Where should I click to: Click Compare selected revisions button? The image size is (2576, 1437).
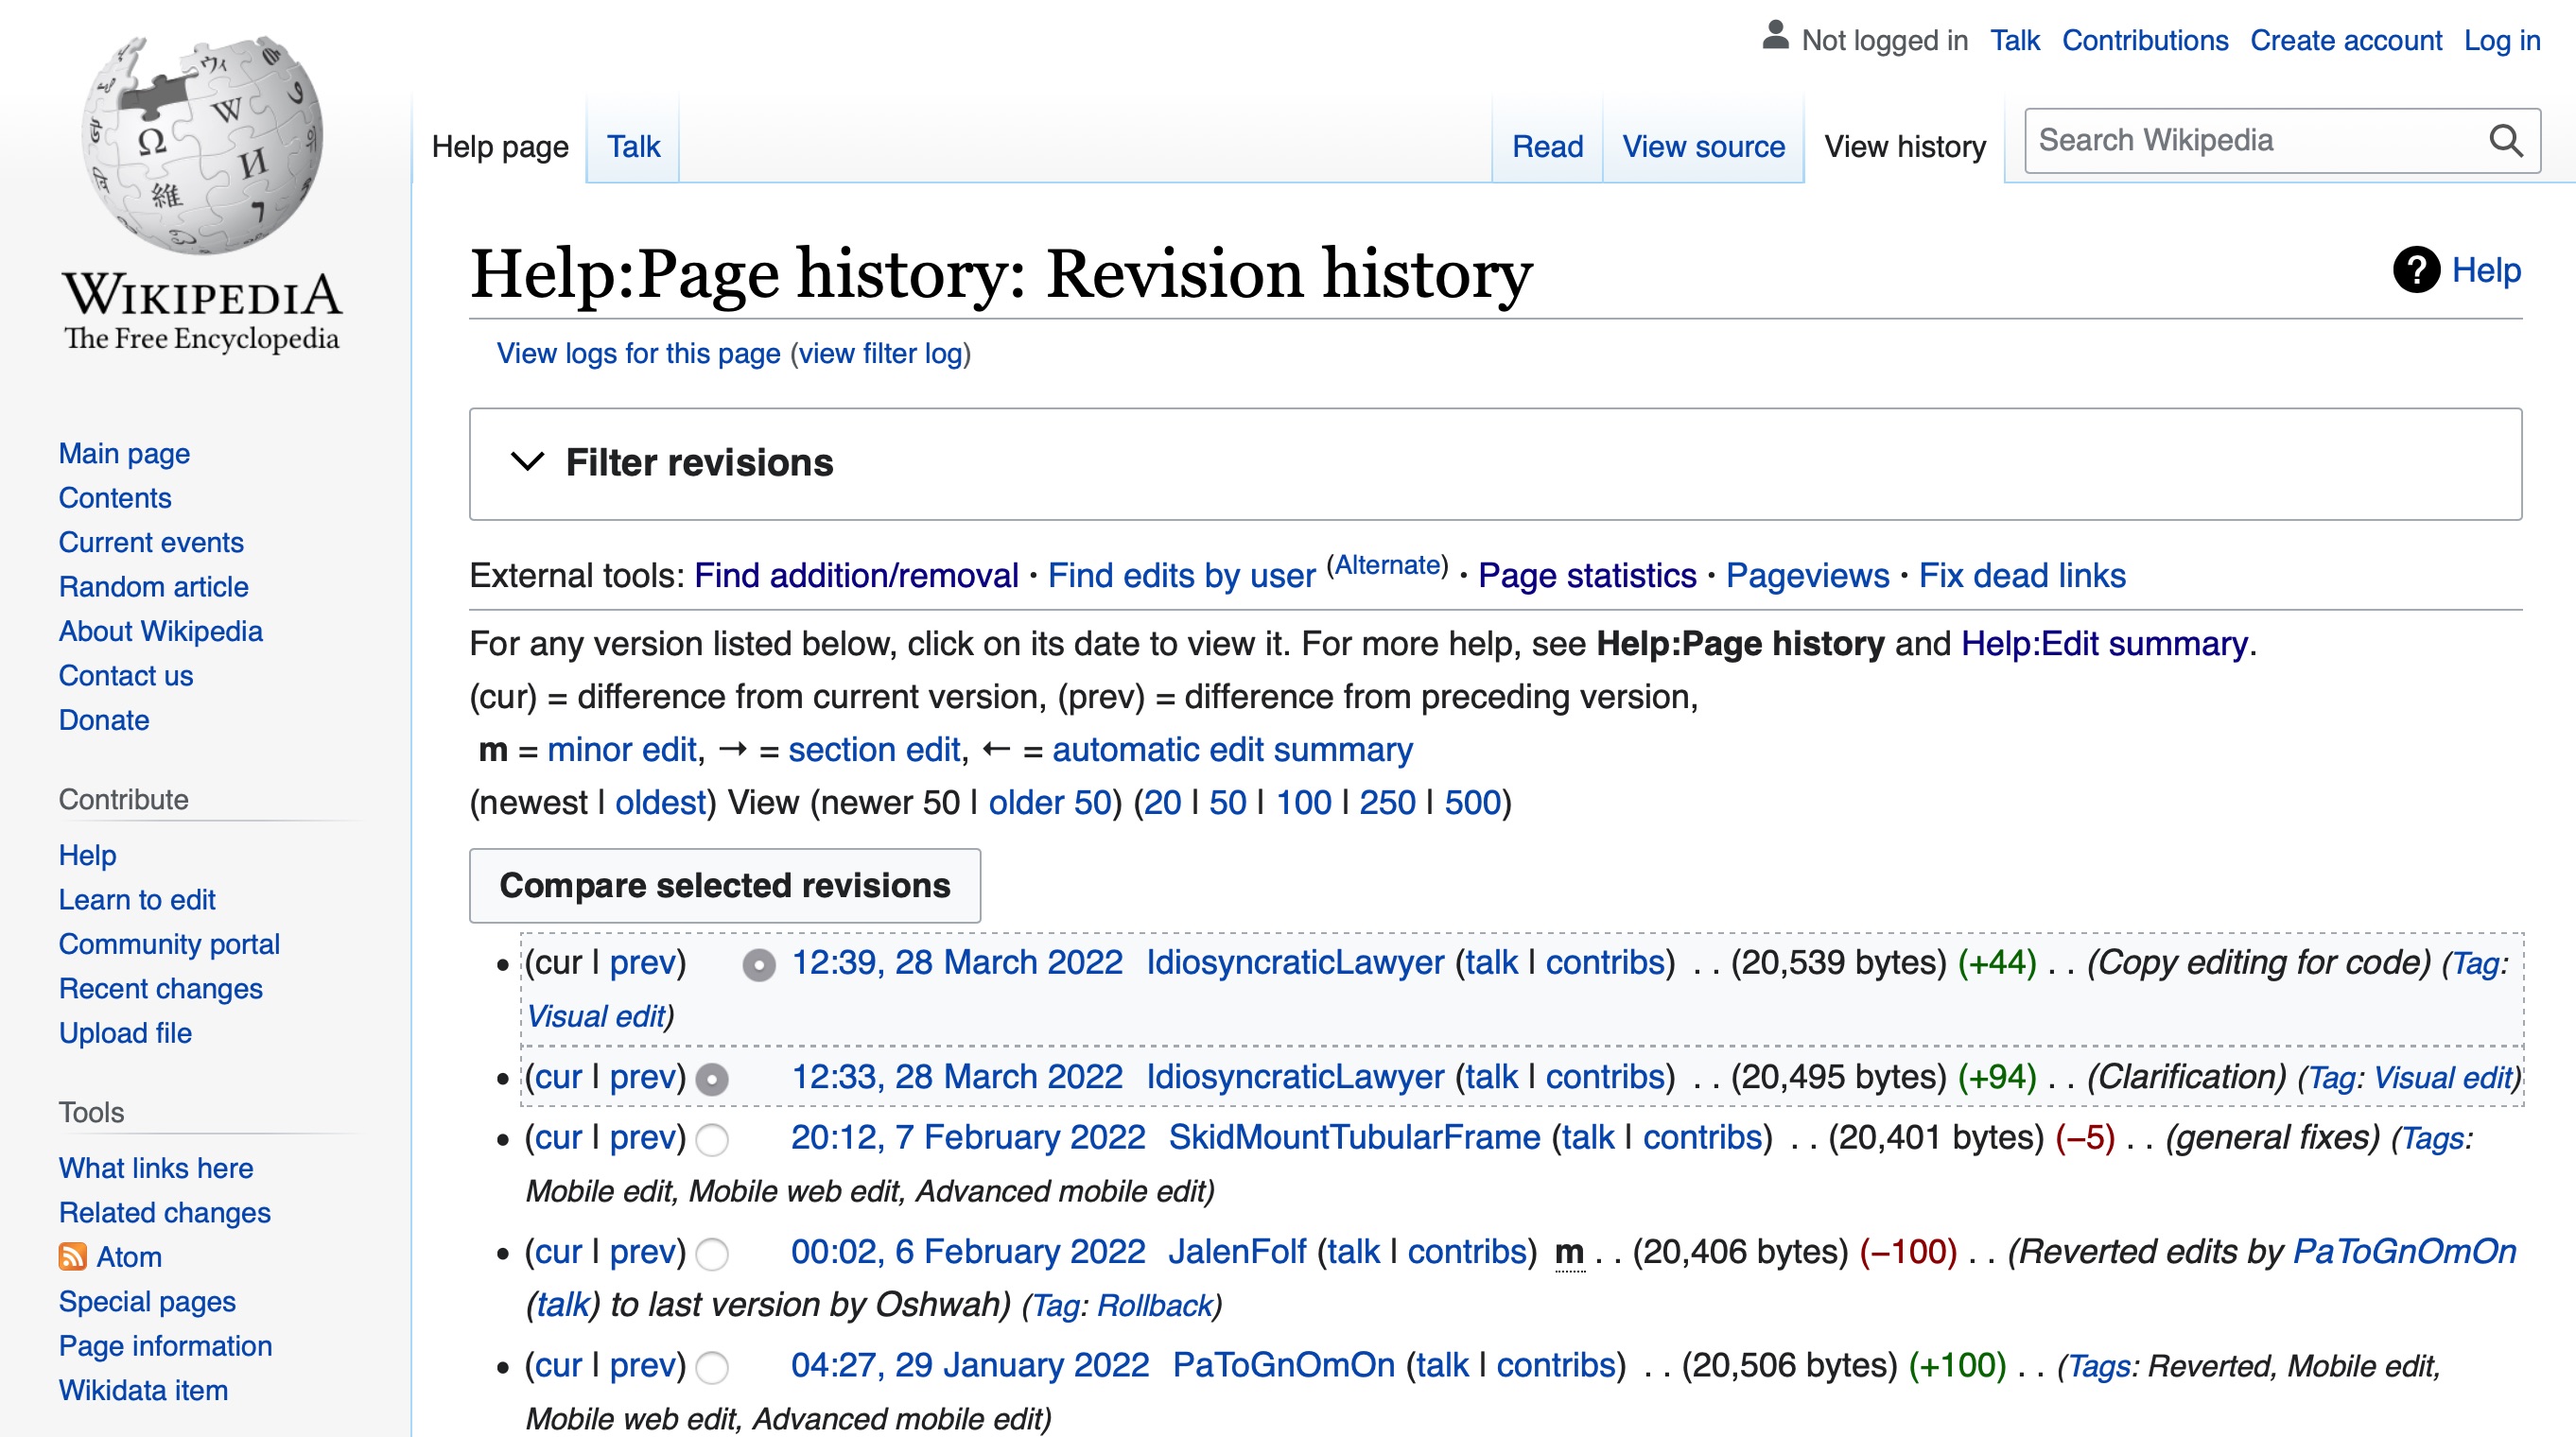point(723,885)
